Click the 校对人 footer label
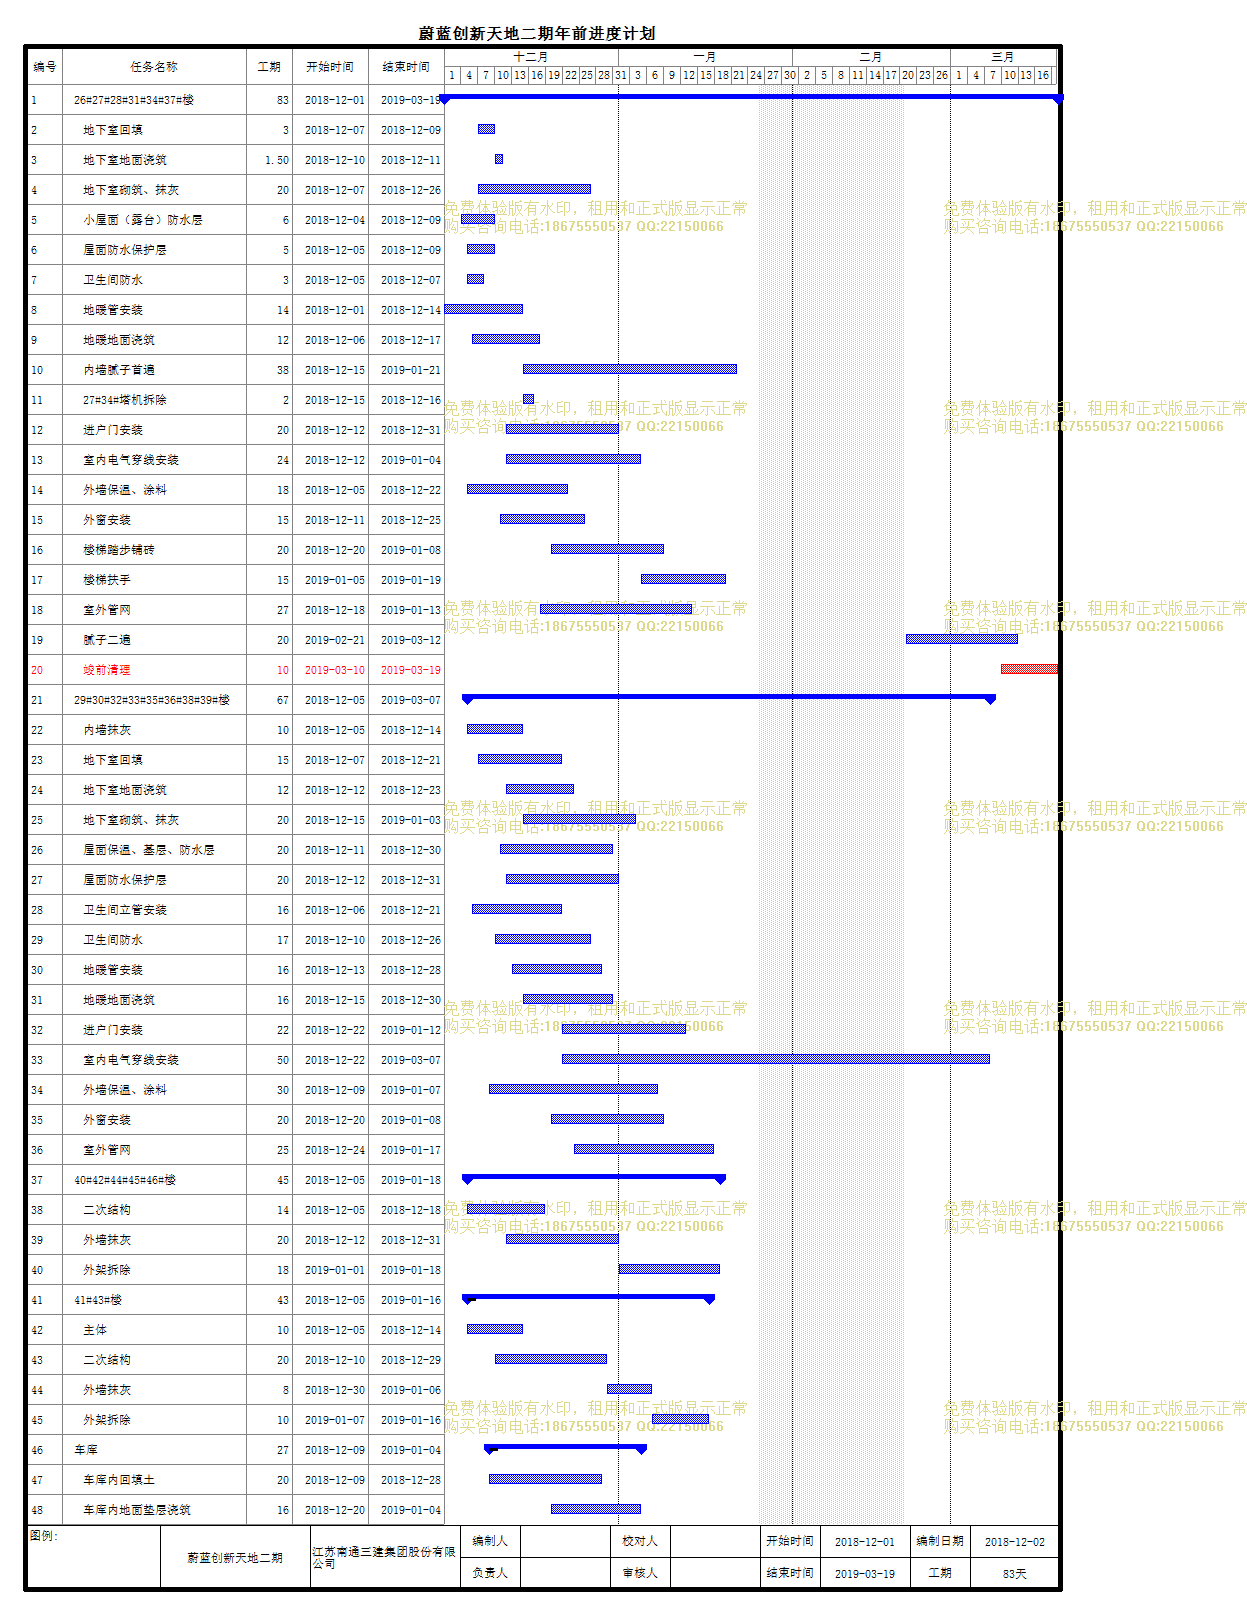 point(640,1542)
